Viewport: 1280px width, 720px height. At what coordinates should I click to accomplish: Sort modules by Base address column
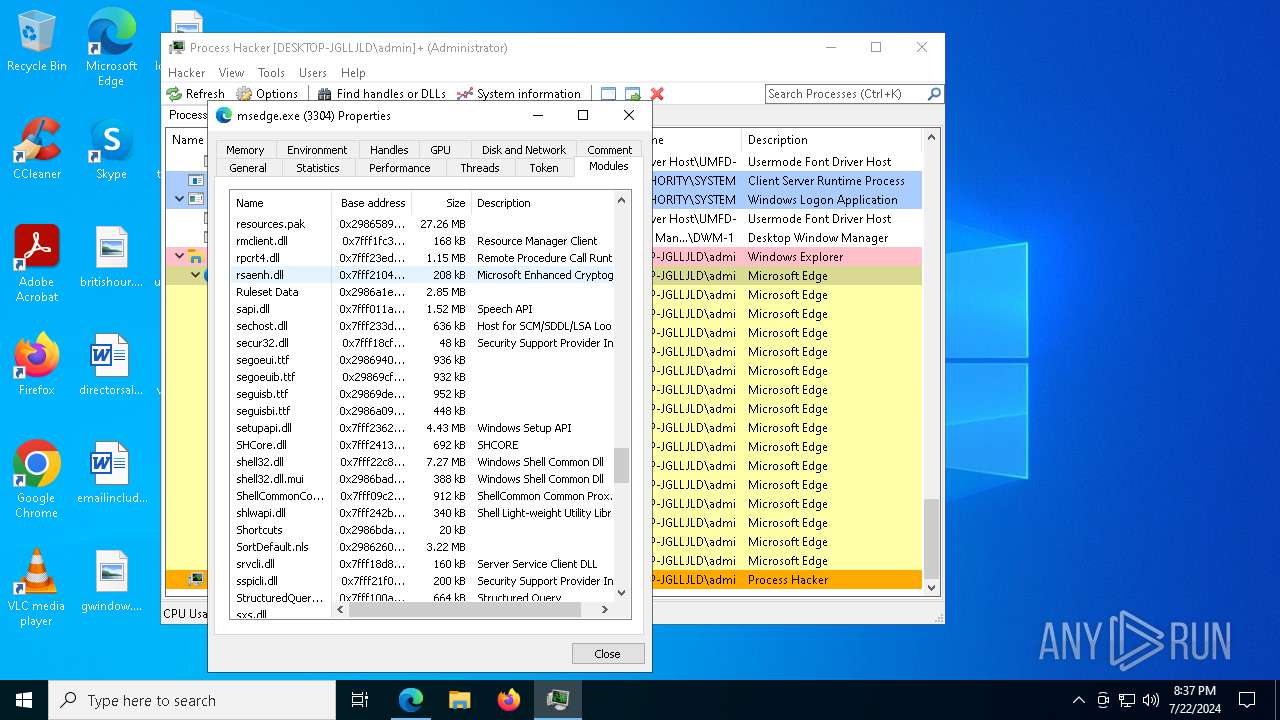372,203
